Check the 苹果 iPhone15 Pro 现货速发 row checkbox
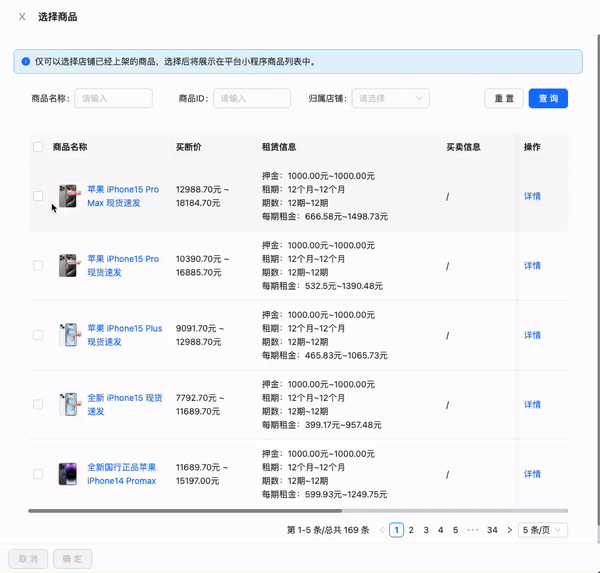This screenshot has height=573, width=600. (38, 265)
